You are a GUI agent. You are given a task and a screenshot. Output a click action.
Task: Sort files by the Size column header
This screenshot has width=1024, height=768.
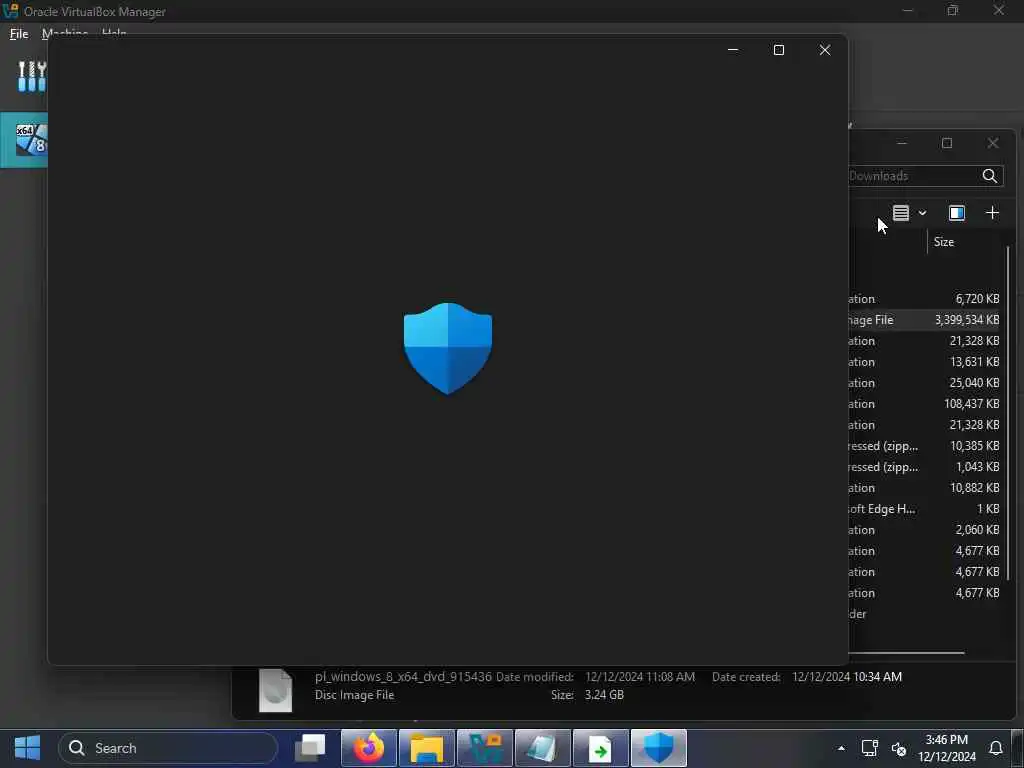tap(944, 242)
